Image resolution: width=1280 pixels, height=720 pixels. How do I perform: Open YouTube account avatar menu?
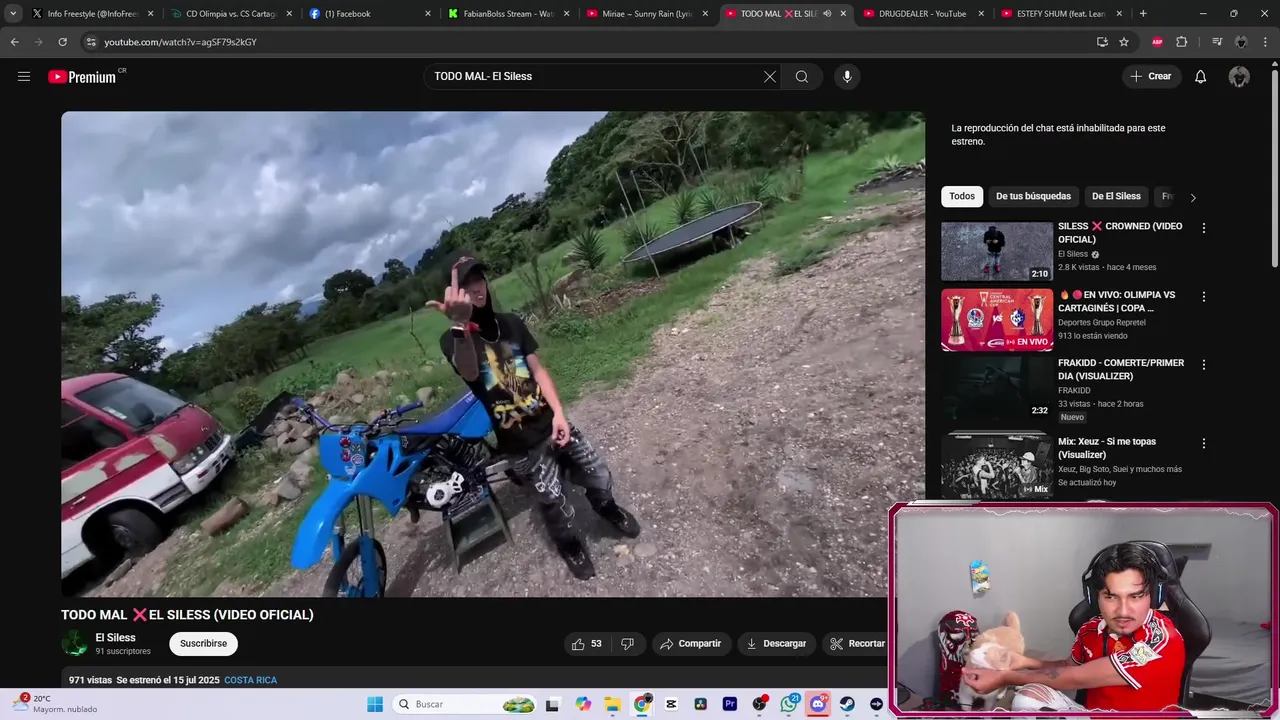coord(1239,77)
